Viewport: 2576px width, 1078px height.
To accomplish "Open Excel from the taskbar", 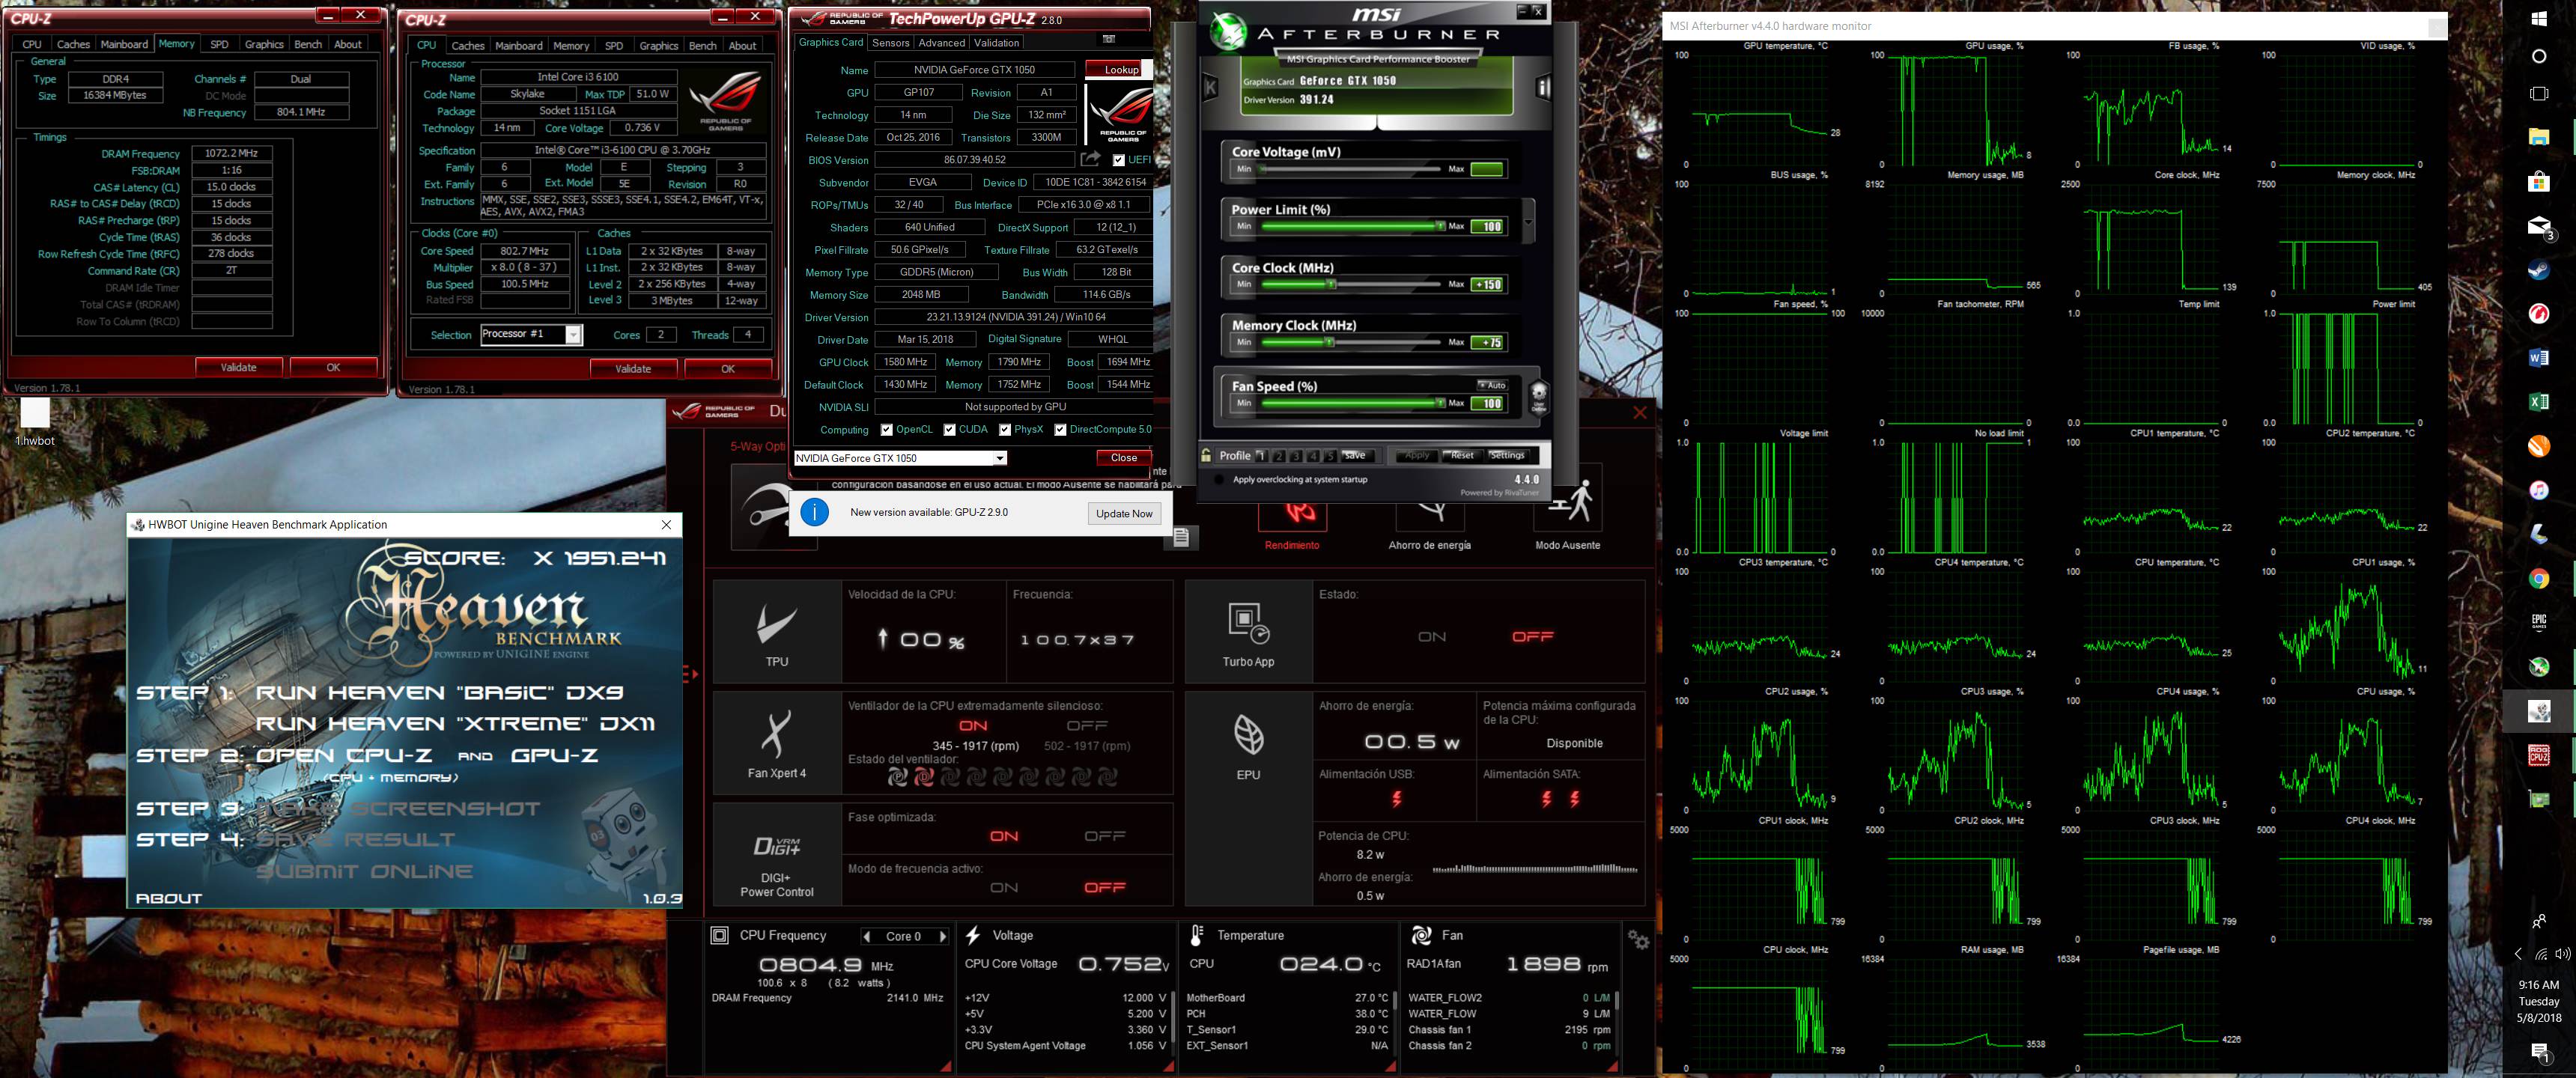I will pyautogui.click(x=2538, y=402).
